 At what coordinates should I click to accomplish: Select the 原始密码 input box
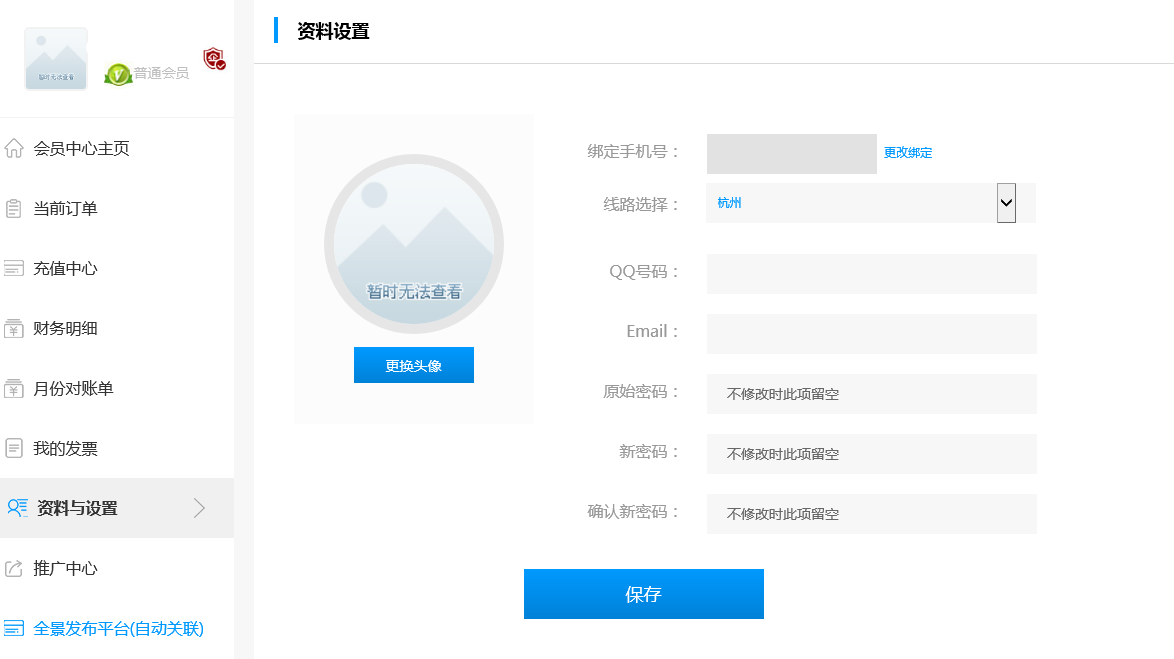pos(871,394)
